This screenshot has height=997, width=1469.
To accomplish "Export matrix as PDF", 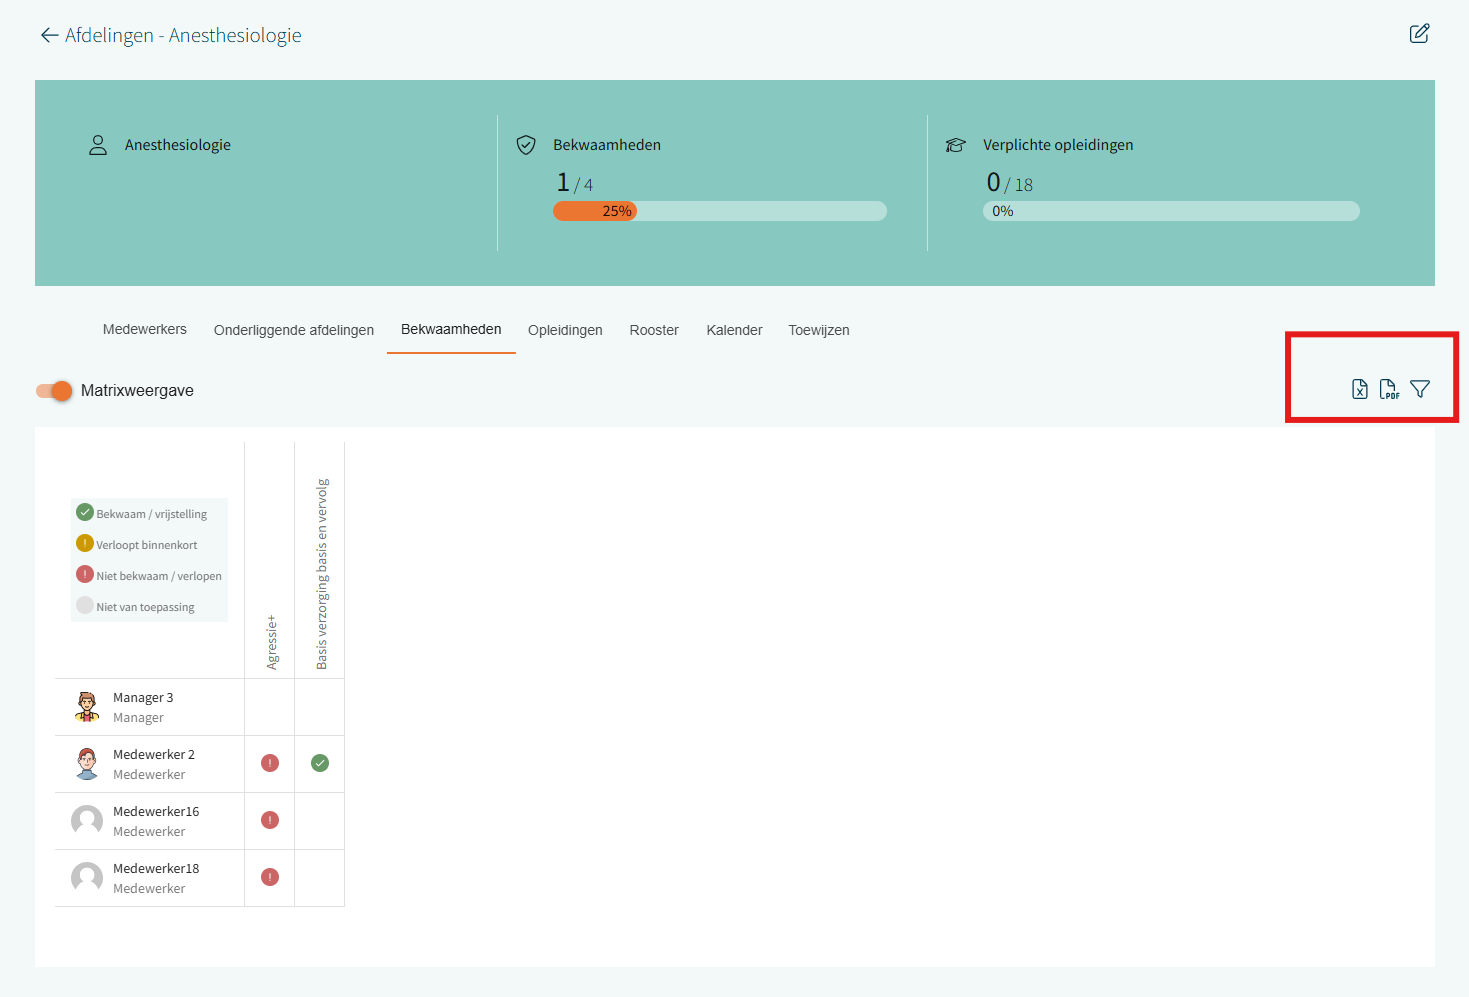I will coord(1389,389).
